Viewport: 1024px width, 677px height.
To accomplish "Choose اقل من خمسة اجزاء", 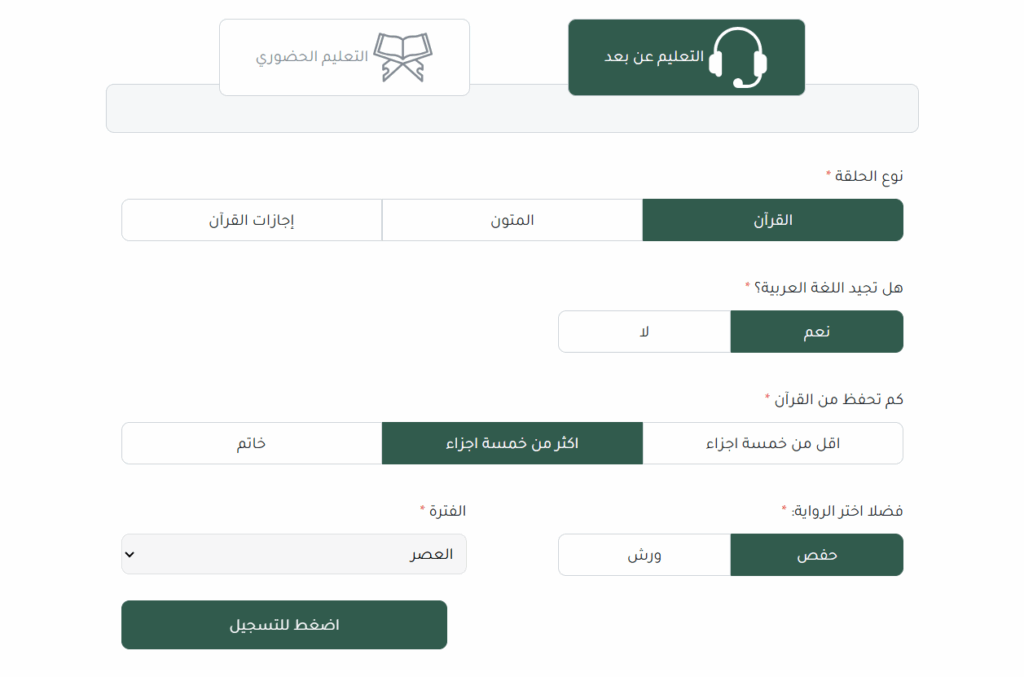I will tap(773, 443).
